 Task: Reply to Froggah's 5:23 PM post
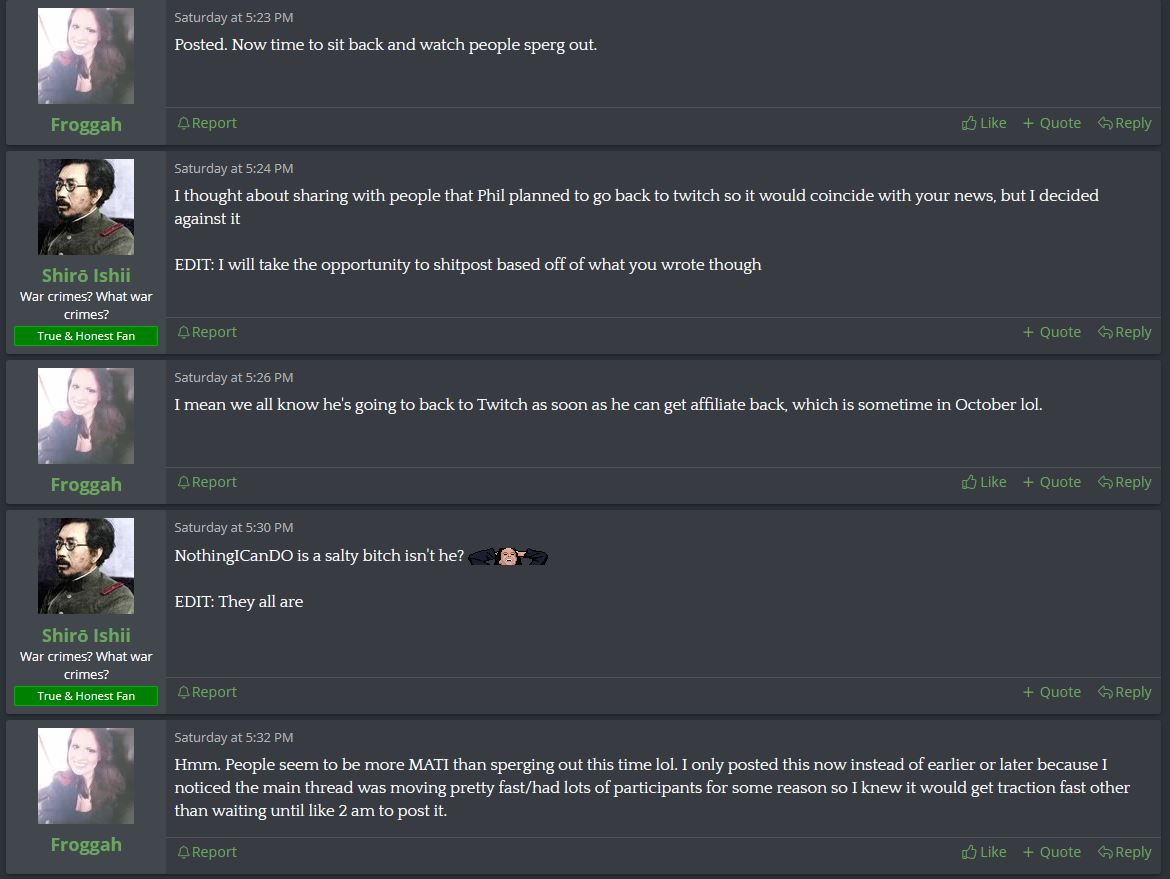tap(1124, 123)
